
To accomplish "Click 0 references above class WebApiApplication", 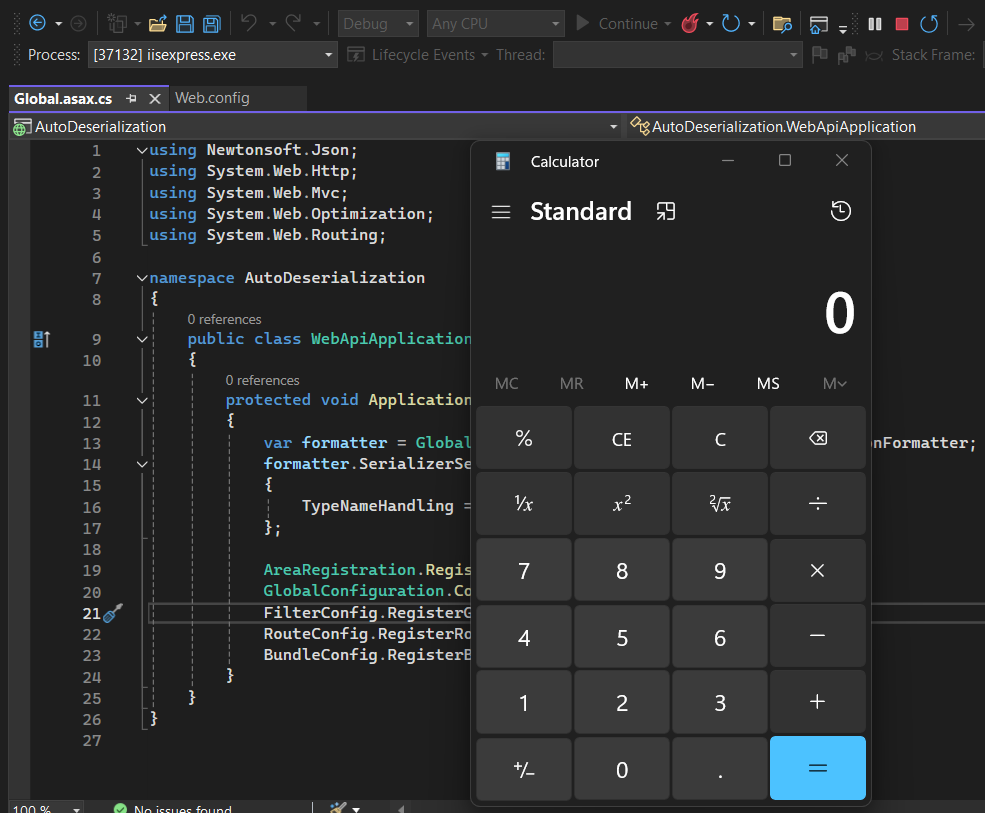I will click(x=224, y=319).
